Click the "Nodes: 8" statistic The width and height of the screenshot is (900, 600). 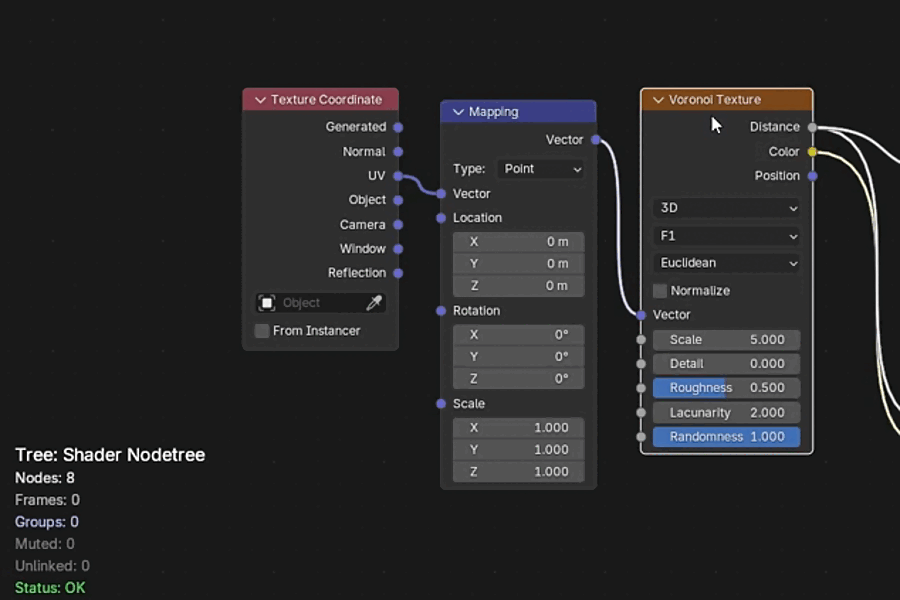click(45, 478)
